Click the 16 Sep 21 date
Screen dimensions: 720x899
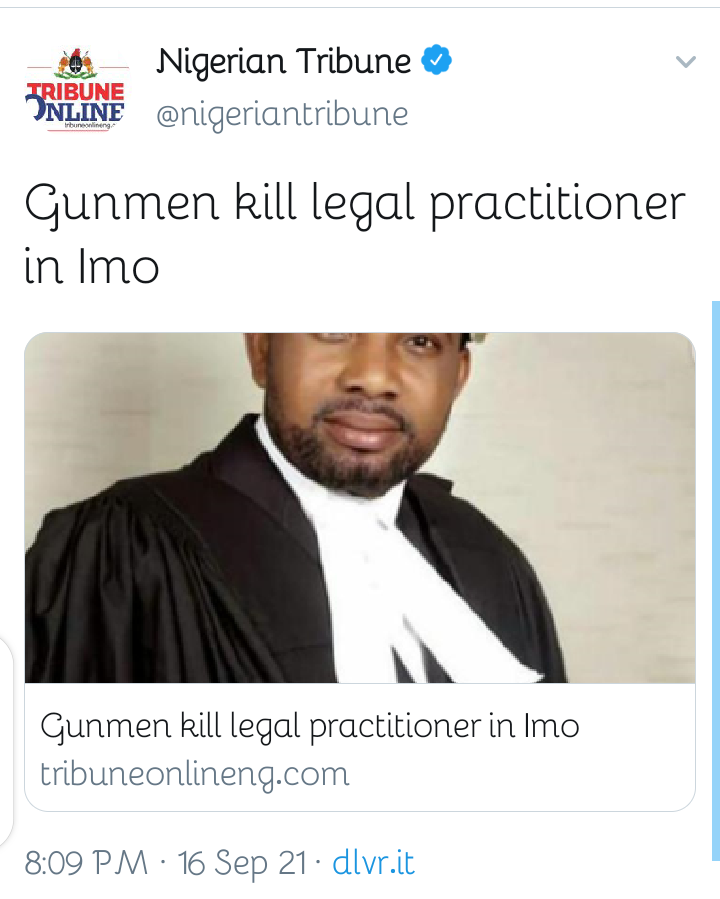click(242, 863)
